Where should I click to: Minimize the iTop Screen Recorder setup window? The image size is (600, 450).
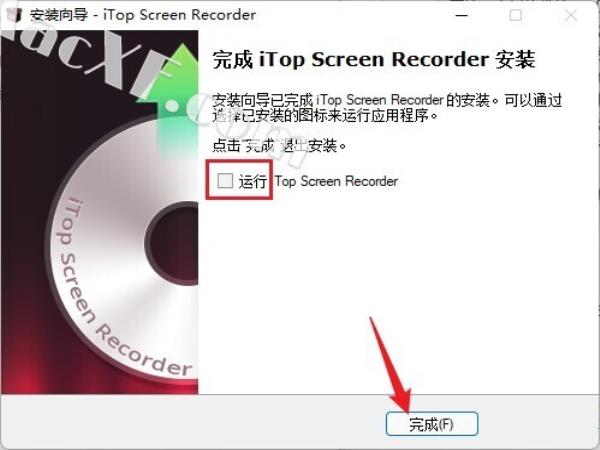(x=461, y=15)
